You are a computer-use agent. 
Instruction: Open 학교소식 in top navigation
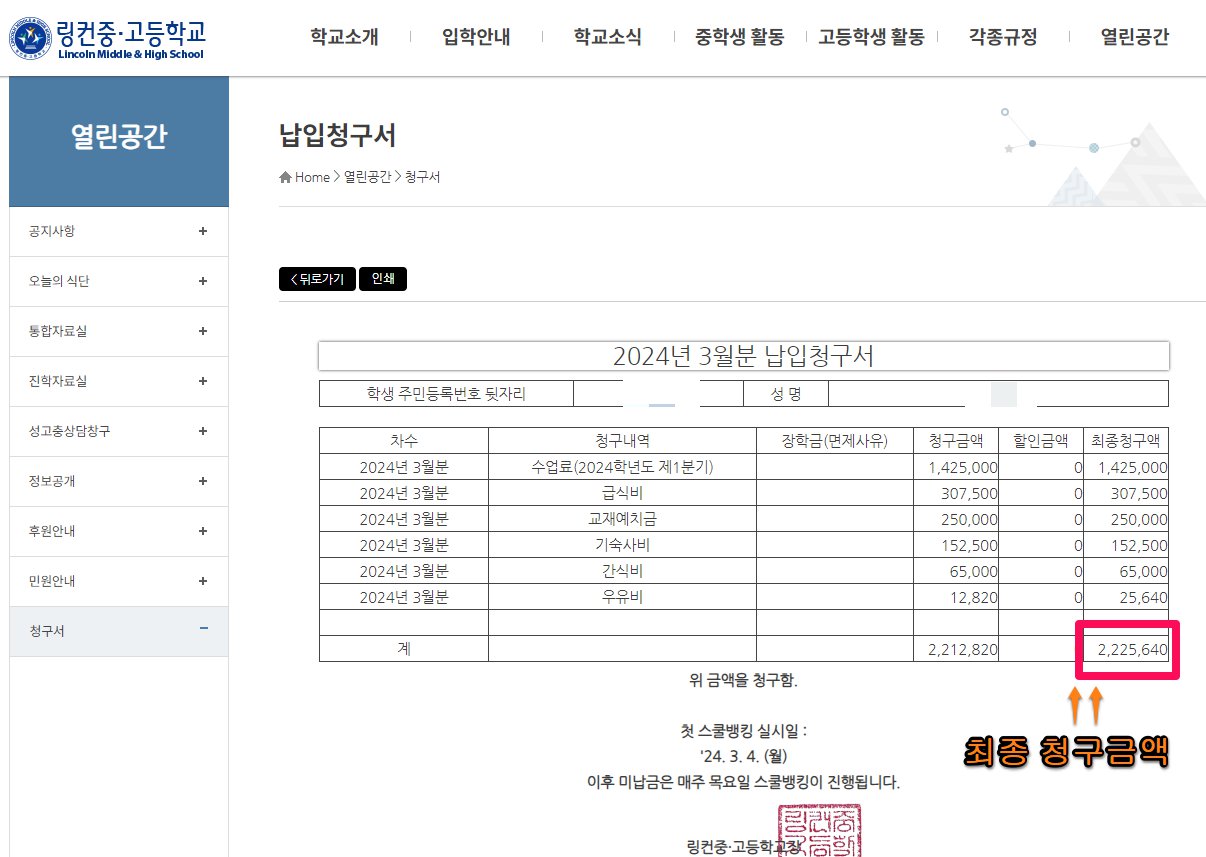(607, 38)
